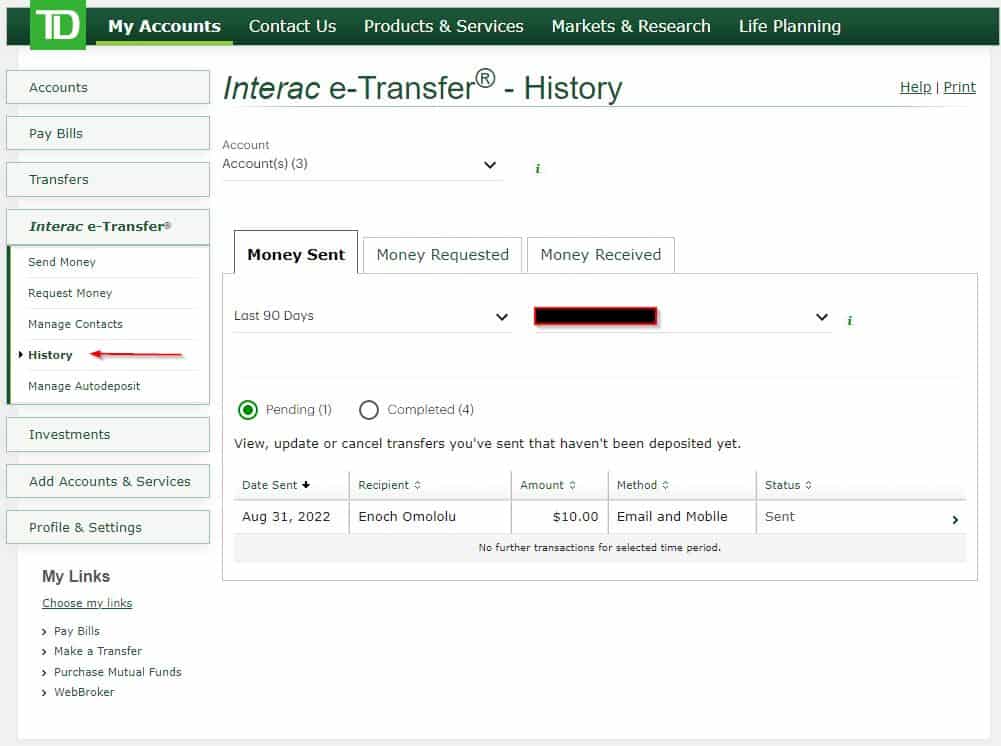Open Products & Services menu

pos(444,26)
